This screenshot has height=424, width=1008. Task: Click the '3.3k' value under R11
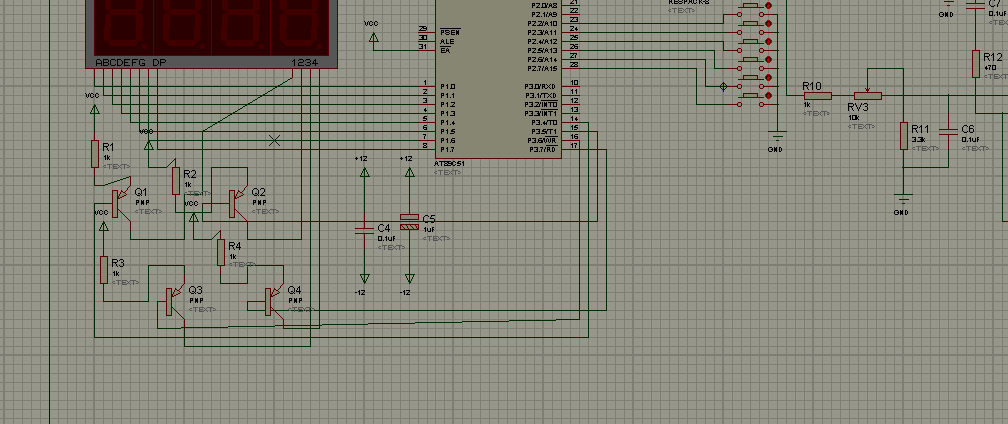918,139
